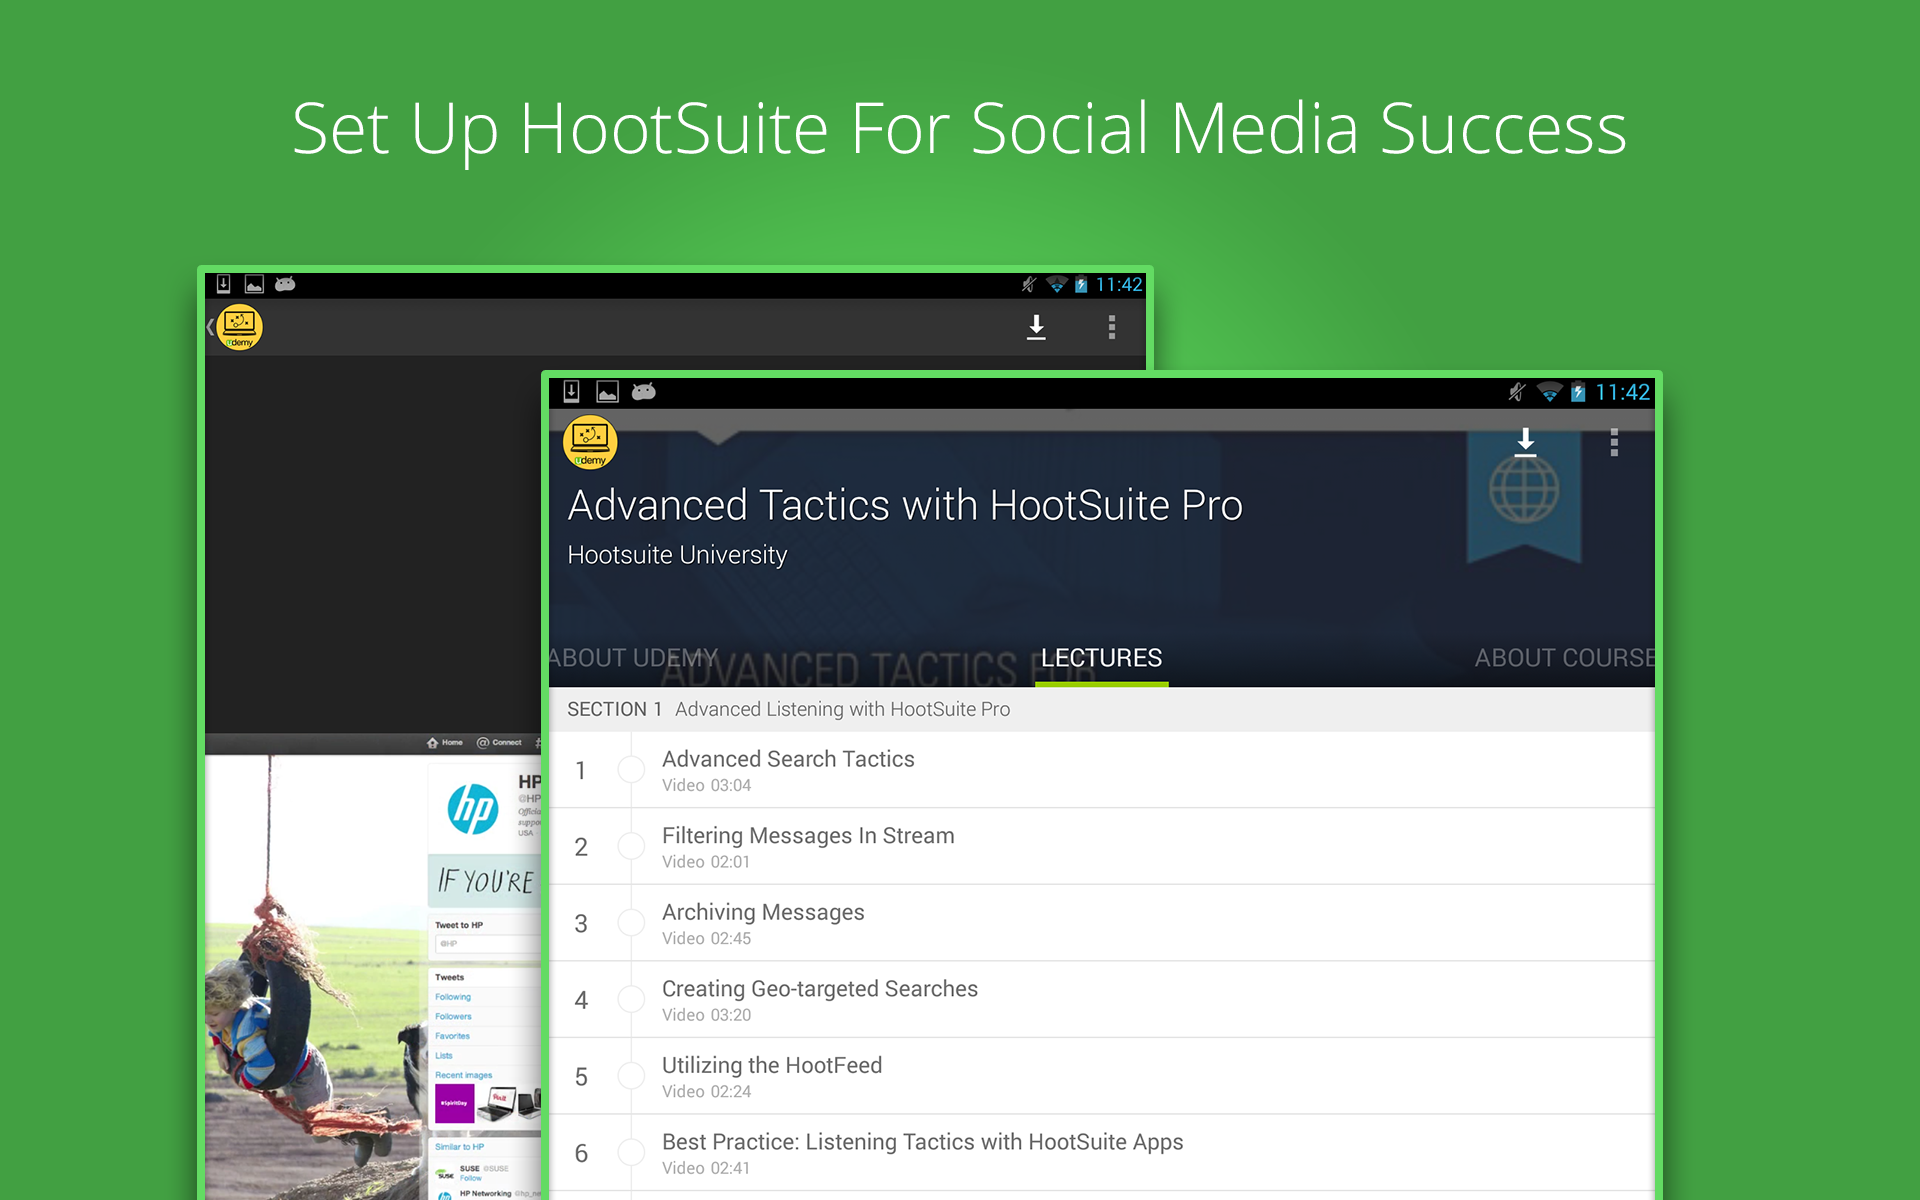Select the LECTURES tab

point(1101,658)
